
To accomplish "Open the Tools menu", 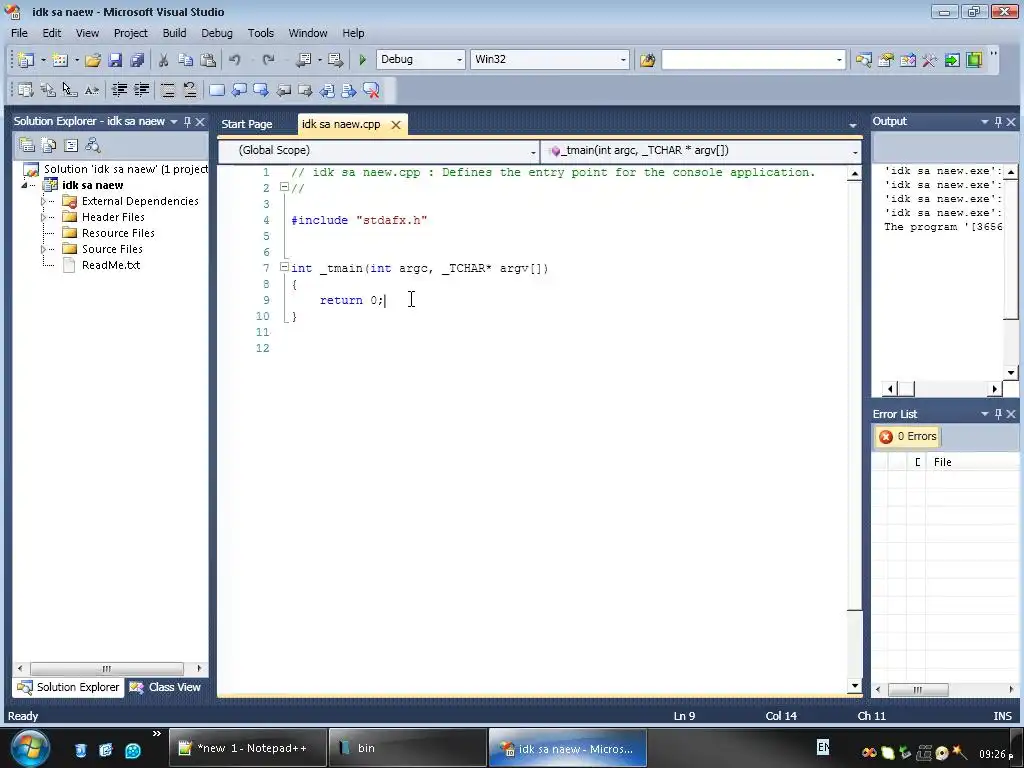I will (261, 33).
